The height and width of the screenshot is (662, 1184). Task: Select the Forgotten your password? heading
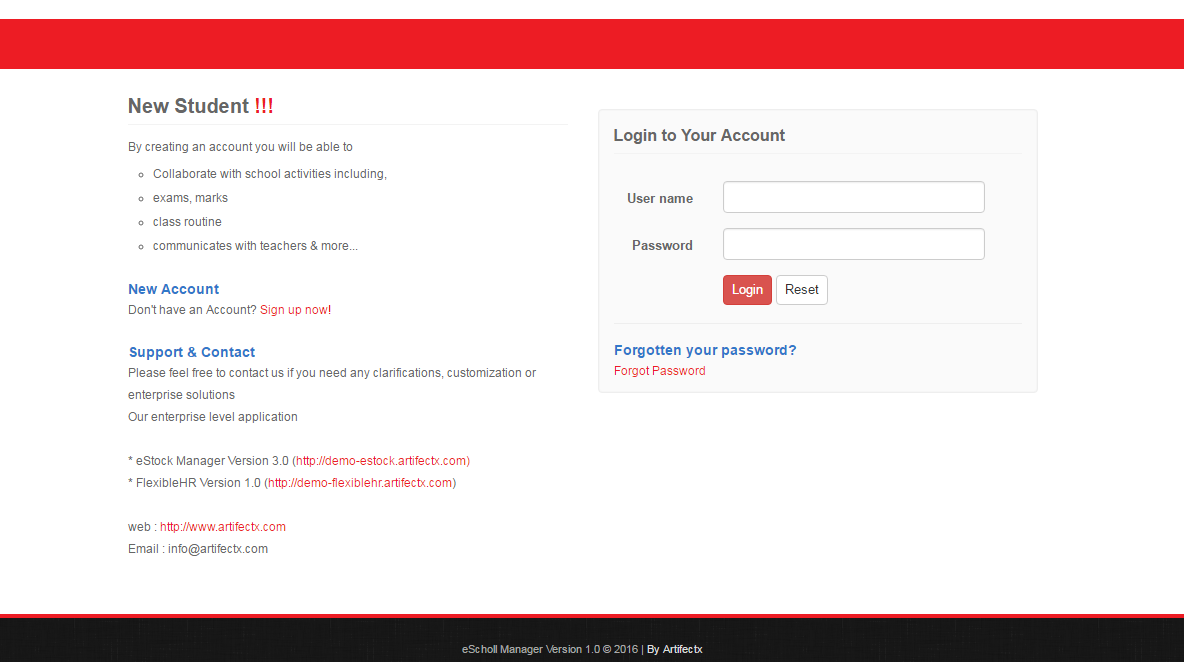tap(705, 350)
